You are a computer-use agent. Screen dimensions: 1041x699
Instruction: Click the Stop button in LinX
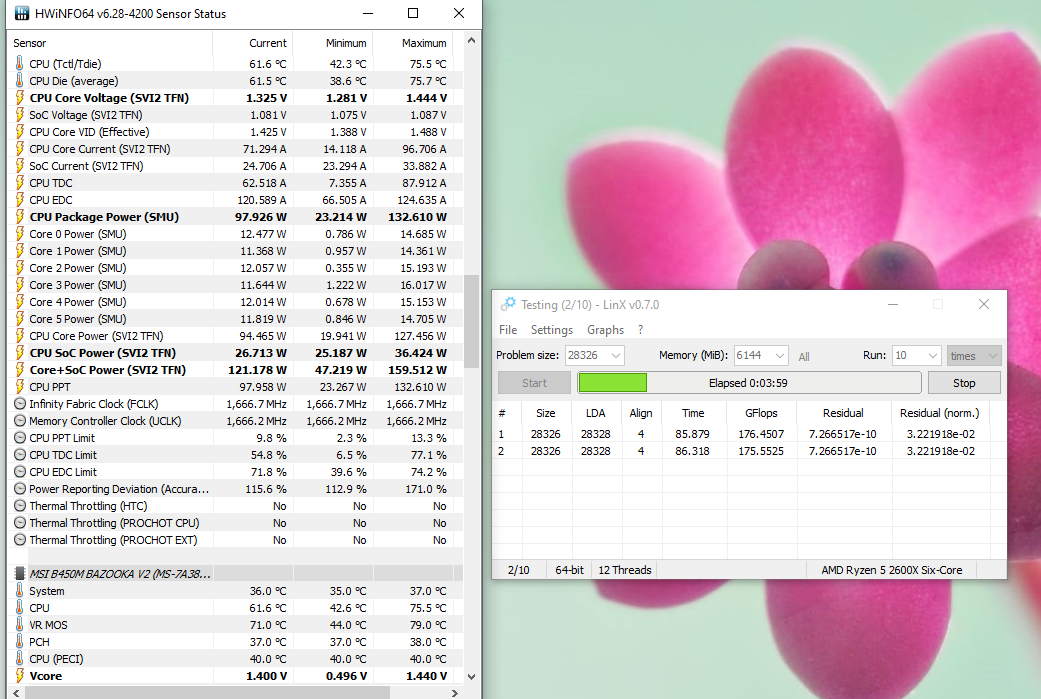pos(964,383)
